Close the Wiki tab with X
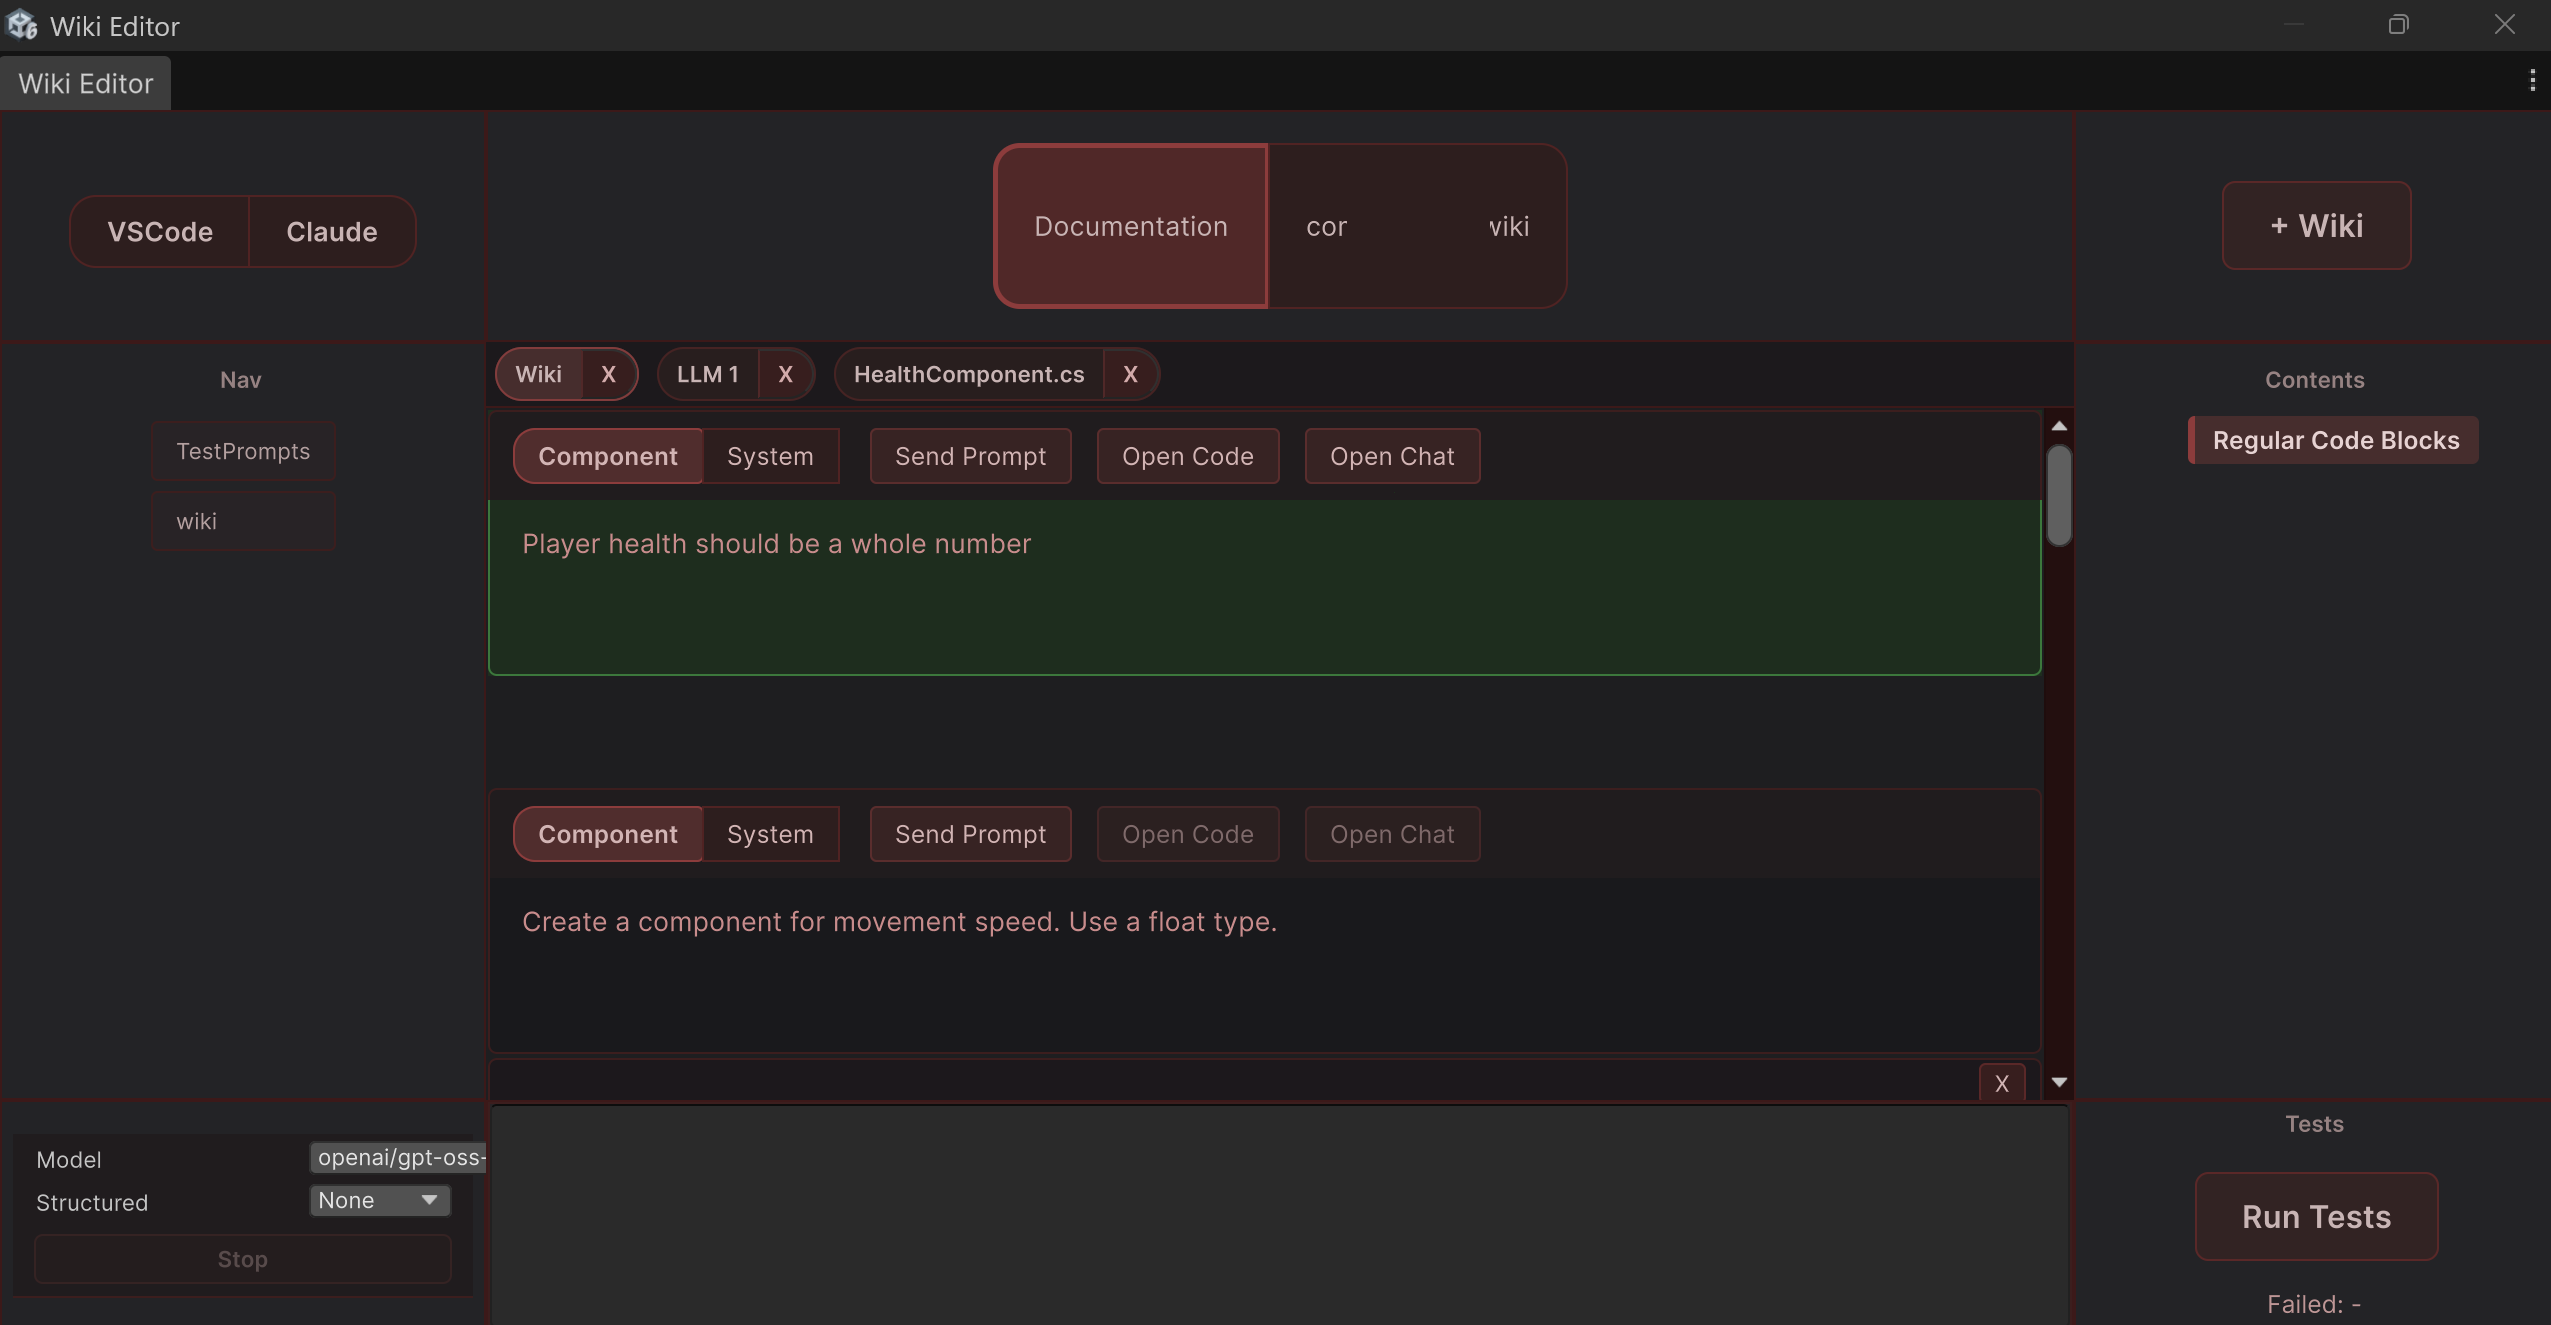 (x=608, y=374)
